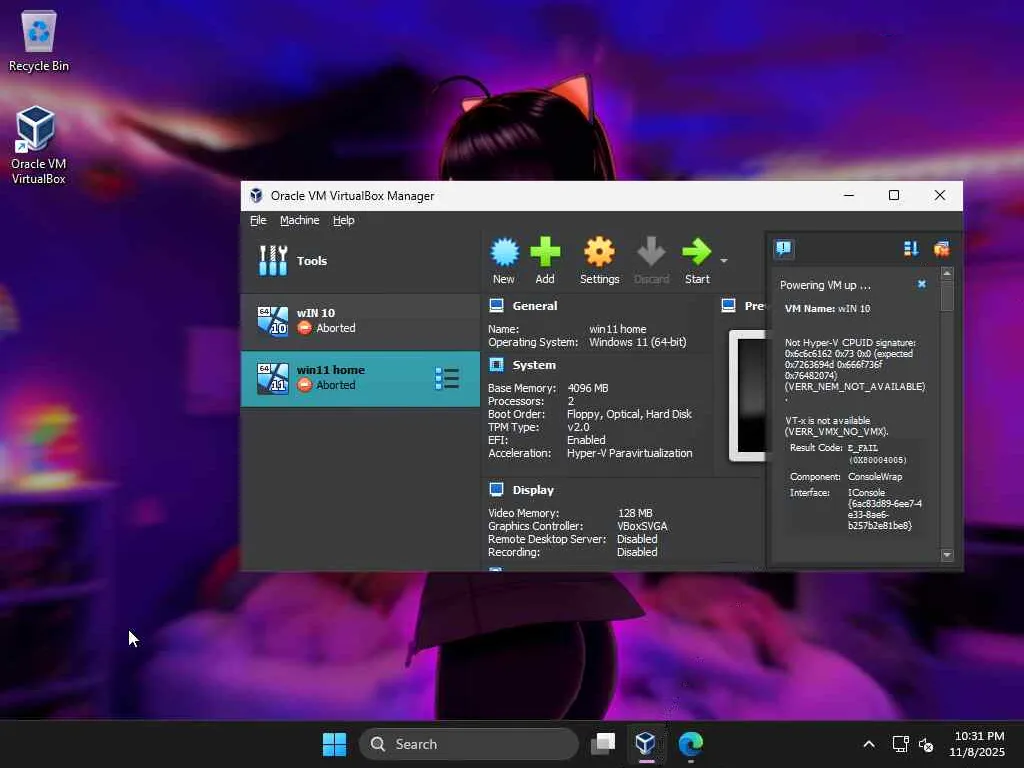The height and width of the screenshot is (768, 1024).
Task: Toggle the notification center speech-bubble icon
Action: (x=784, y=249)
